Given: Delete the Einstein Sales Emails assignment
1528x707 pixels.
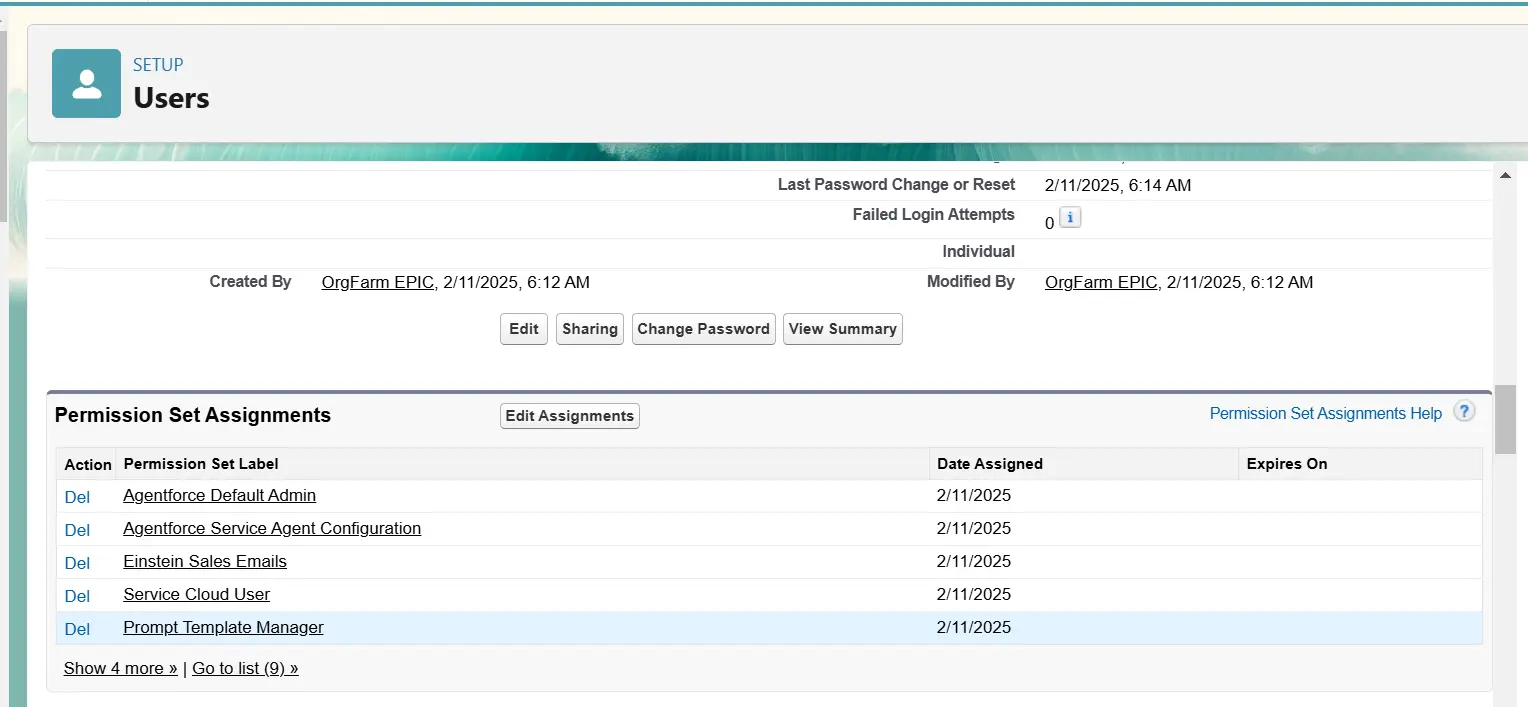Looking at the screenshot, I should point(77,563).
